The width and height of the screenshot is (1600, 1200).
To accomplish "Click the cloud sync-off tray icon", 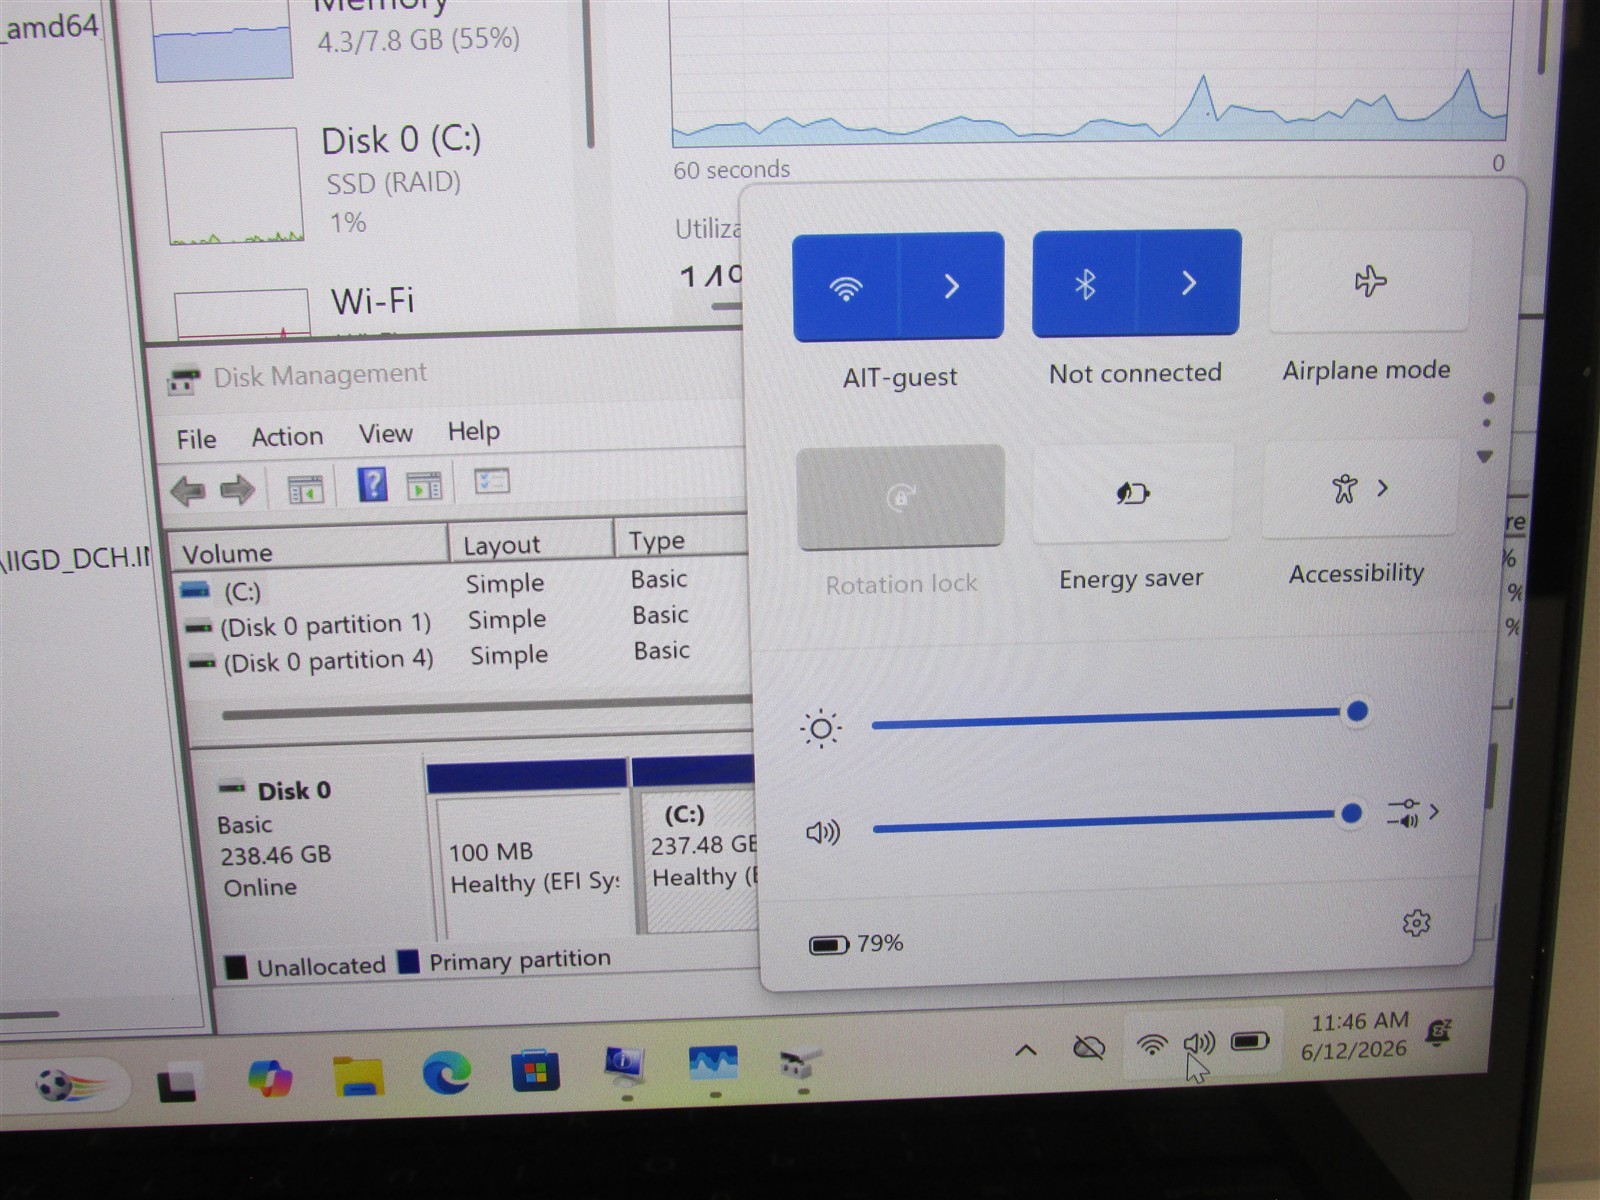I will pyautogui.click(x=1088, y=1048).
